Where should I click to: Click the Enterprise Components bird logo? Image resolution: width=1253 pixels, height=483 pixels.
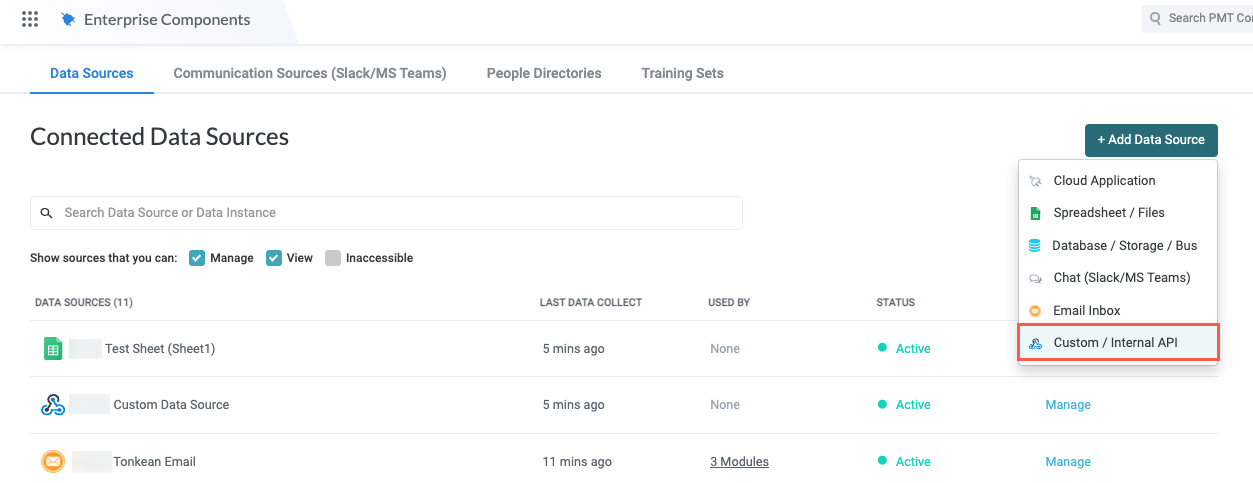point(68,19)
